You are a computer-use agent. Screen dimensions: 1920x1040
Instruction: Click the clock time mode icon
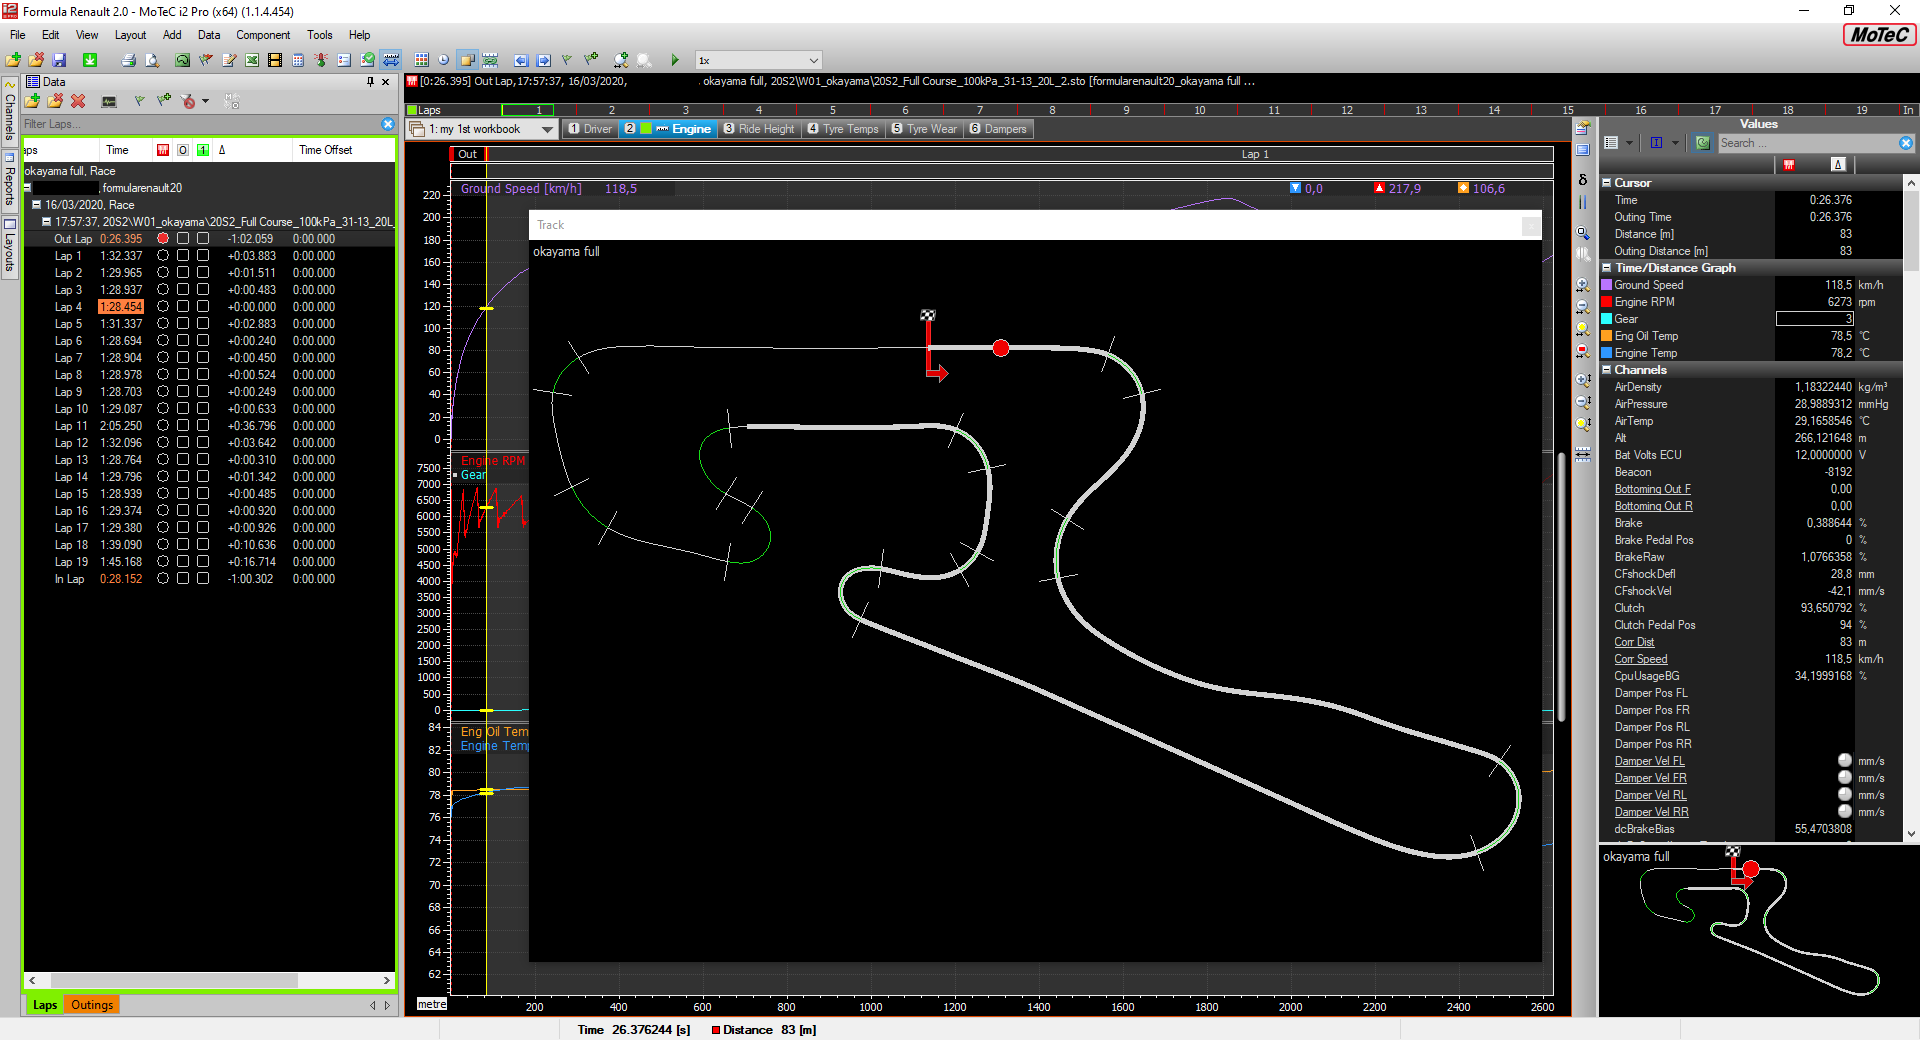coord(443,60)
